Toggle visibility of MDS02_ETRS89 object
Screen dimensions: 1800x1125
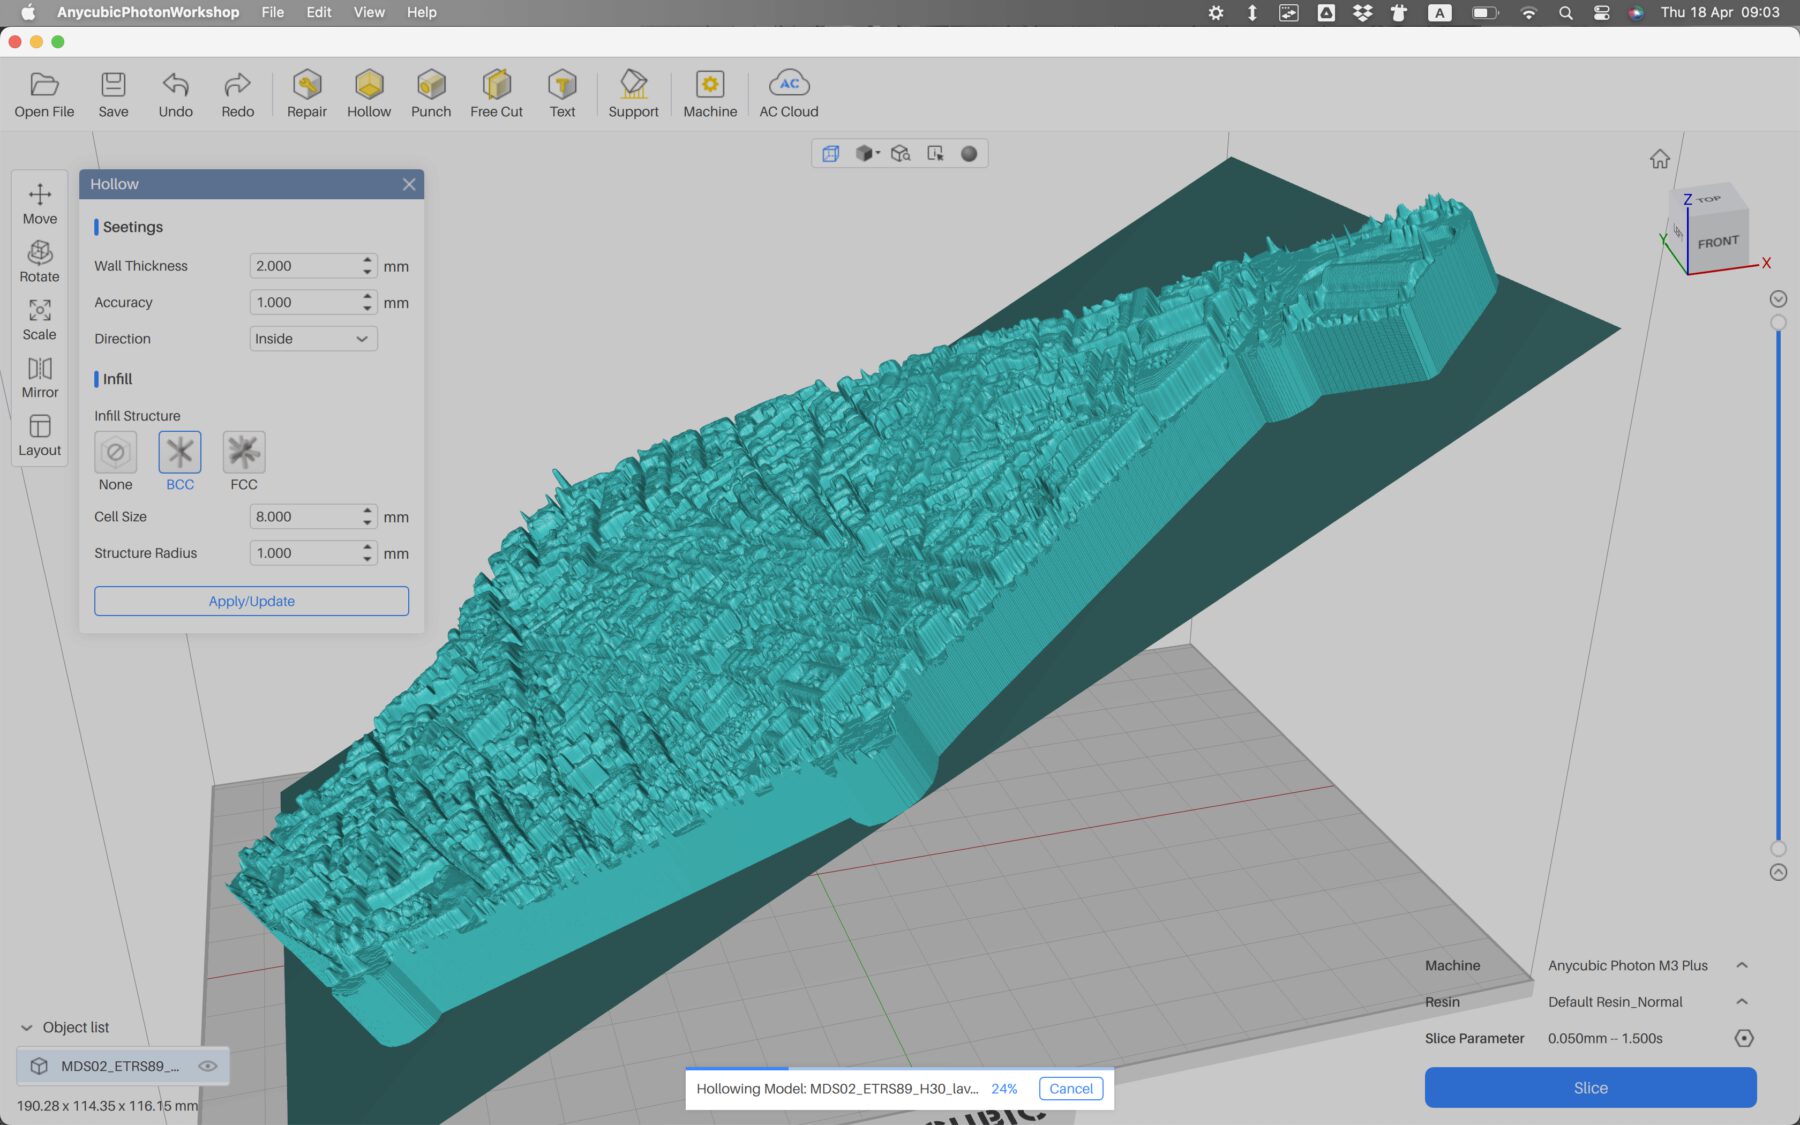coord(208,1066)
